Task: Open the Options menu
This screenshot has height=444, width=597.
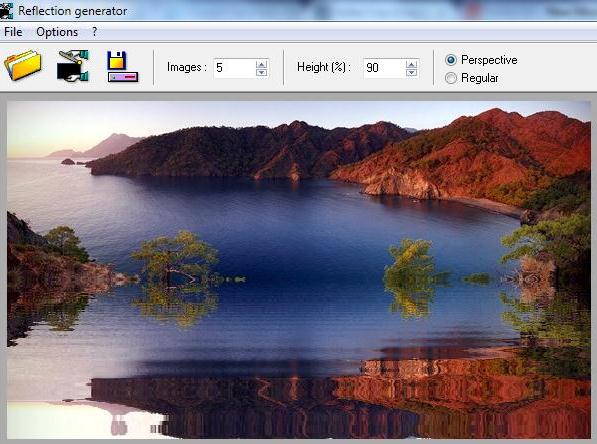Action: (57, 32)
